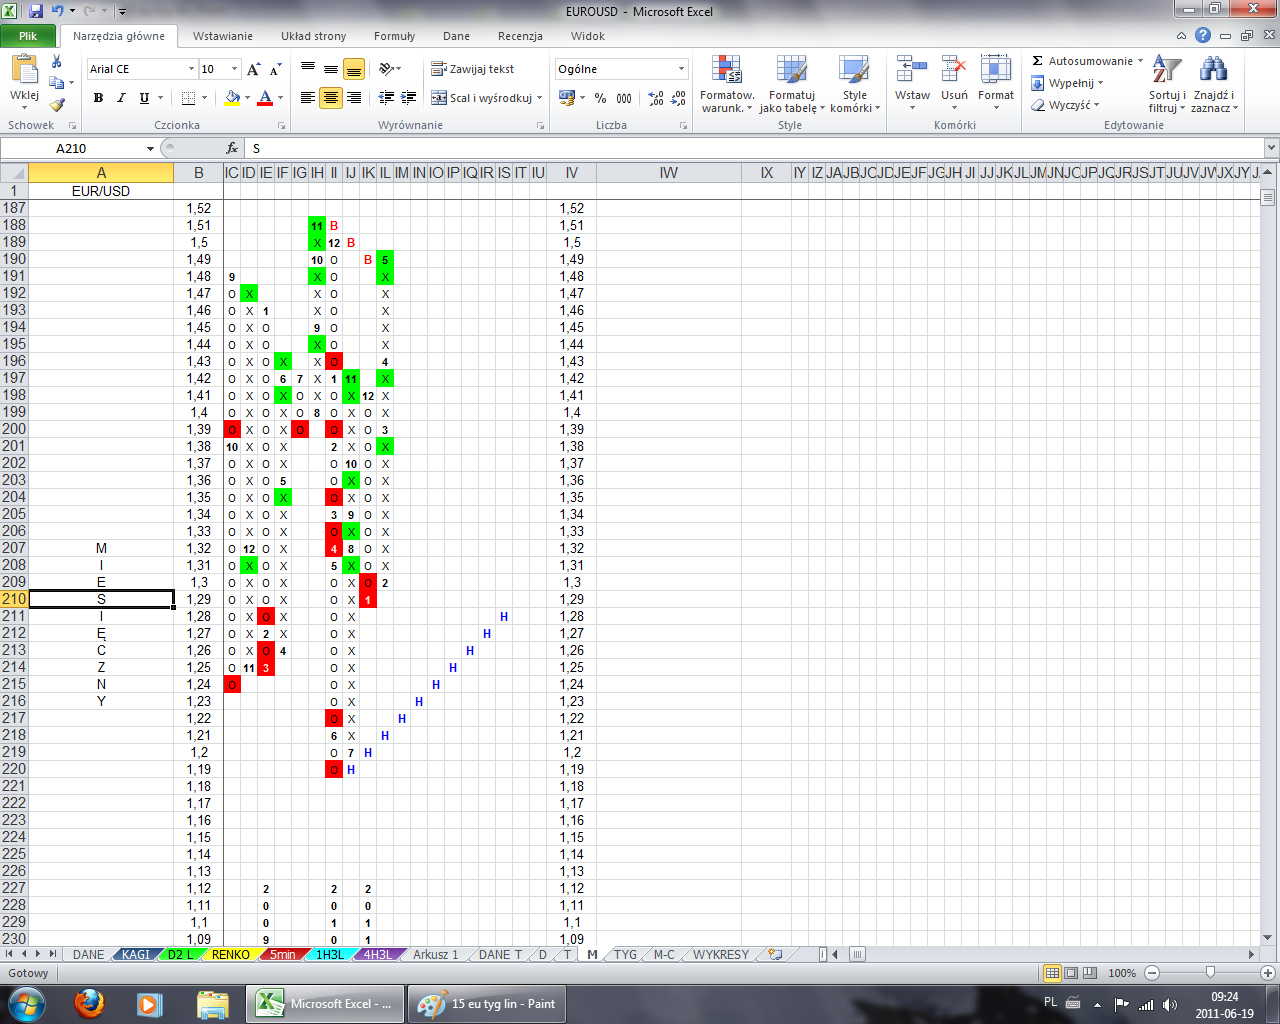
Task: Expand the Scal i wyśrodkuj dropdown arrow
Action: pyautogui.click(x=539, y=98)
